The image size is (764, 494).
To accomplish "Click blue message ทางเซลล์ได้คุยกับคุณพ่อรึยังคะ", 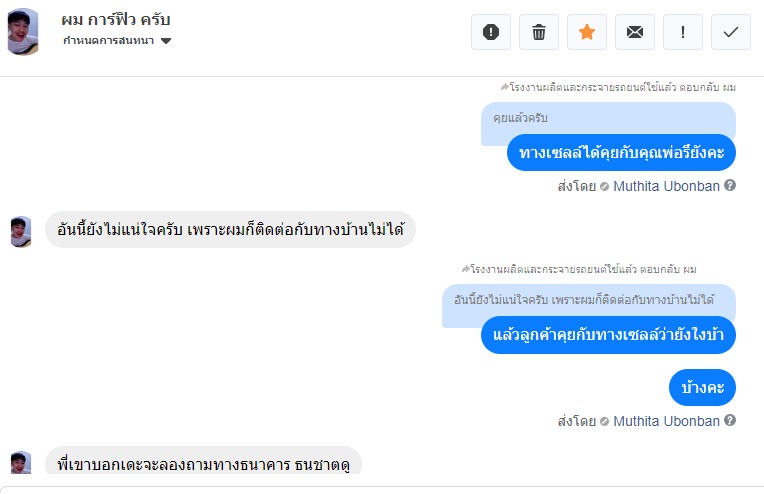I will [621, 152].
